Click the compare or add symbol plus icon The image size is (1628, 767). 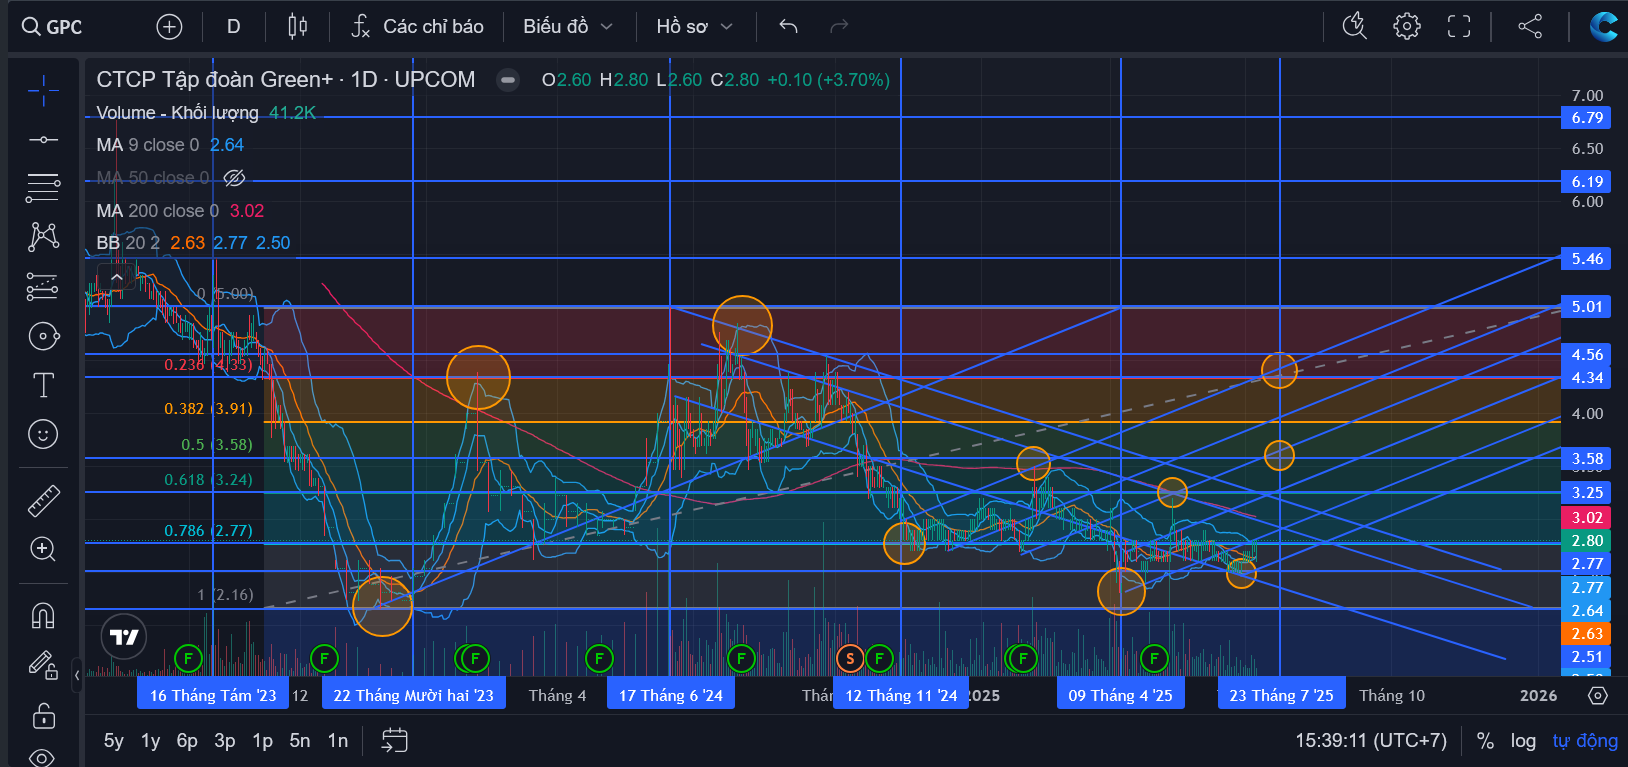pos(170,27)
